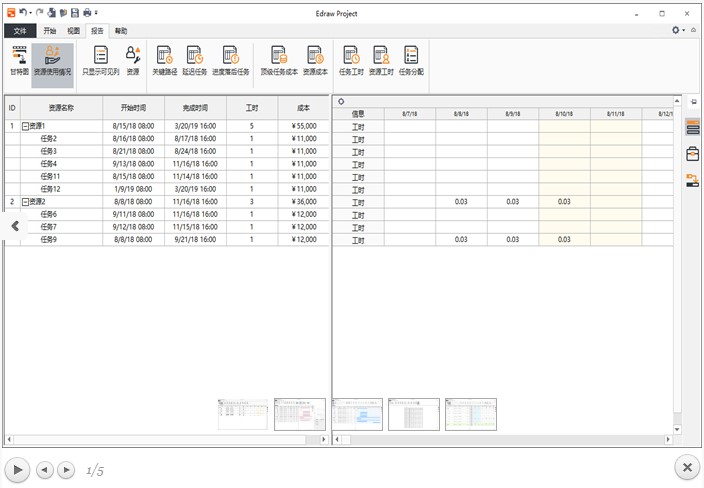The width and height of the screenshot is (704, 488).
Task: Click the 只显示可见列 report icon
Action: pyautogui.click(x=100, y=61)
